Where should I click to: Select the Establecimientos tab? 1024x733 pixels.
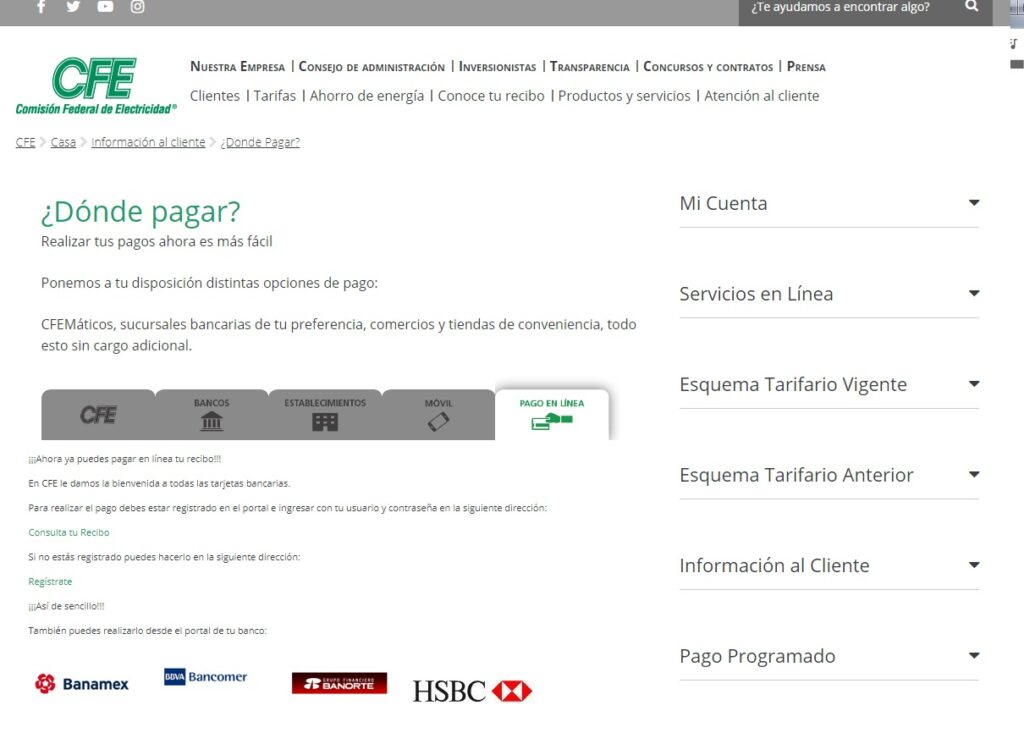[325, 415]
